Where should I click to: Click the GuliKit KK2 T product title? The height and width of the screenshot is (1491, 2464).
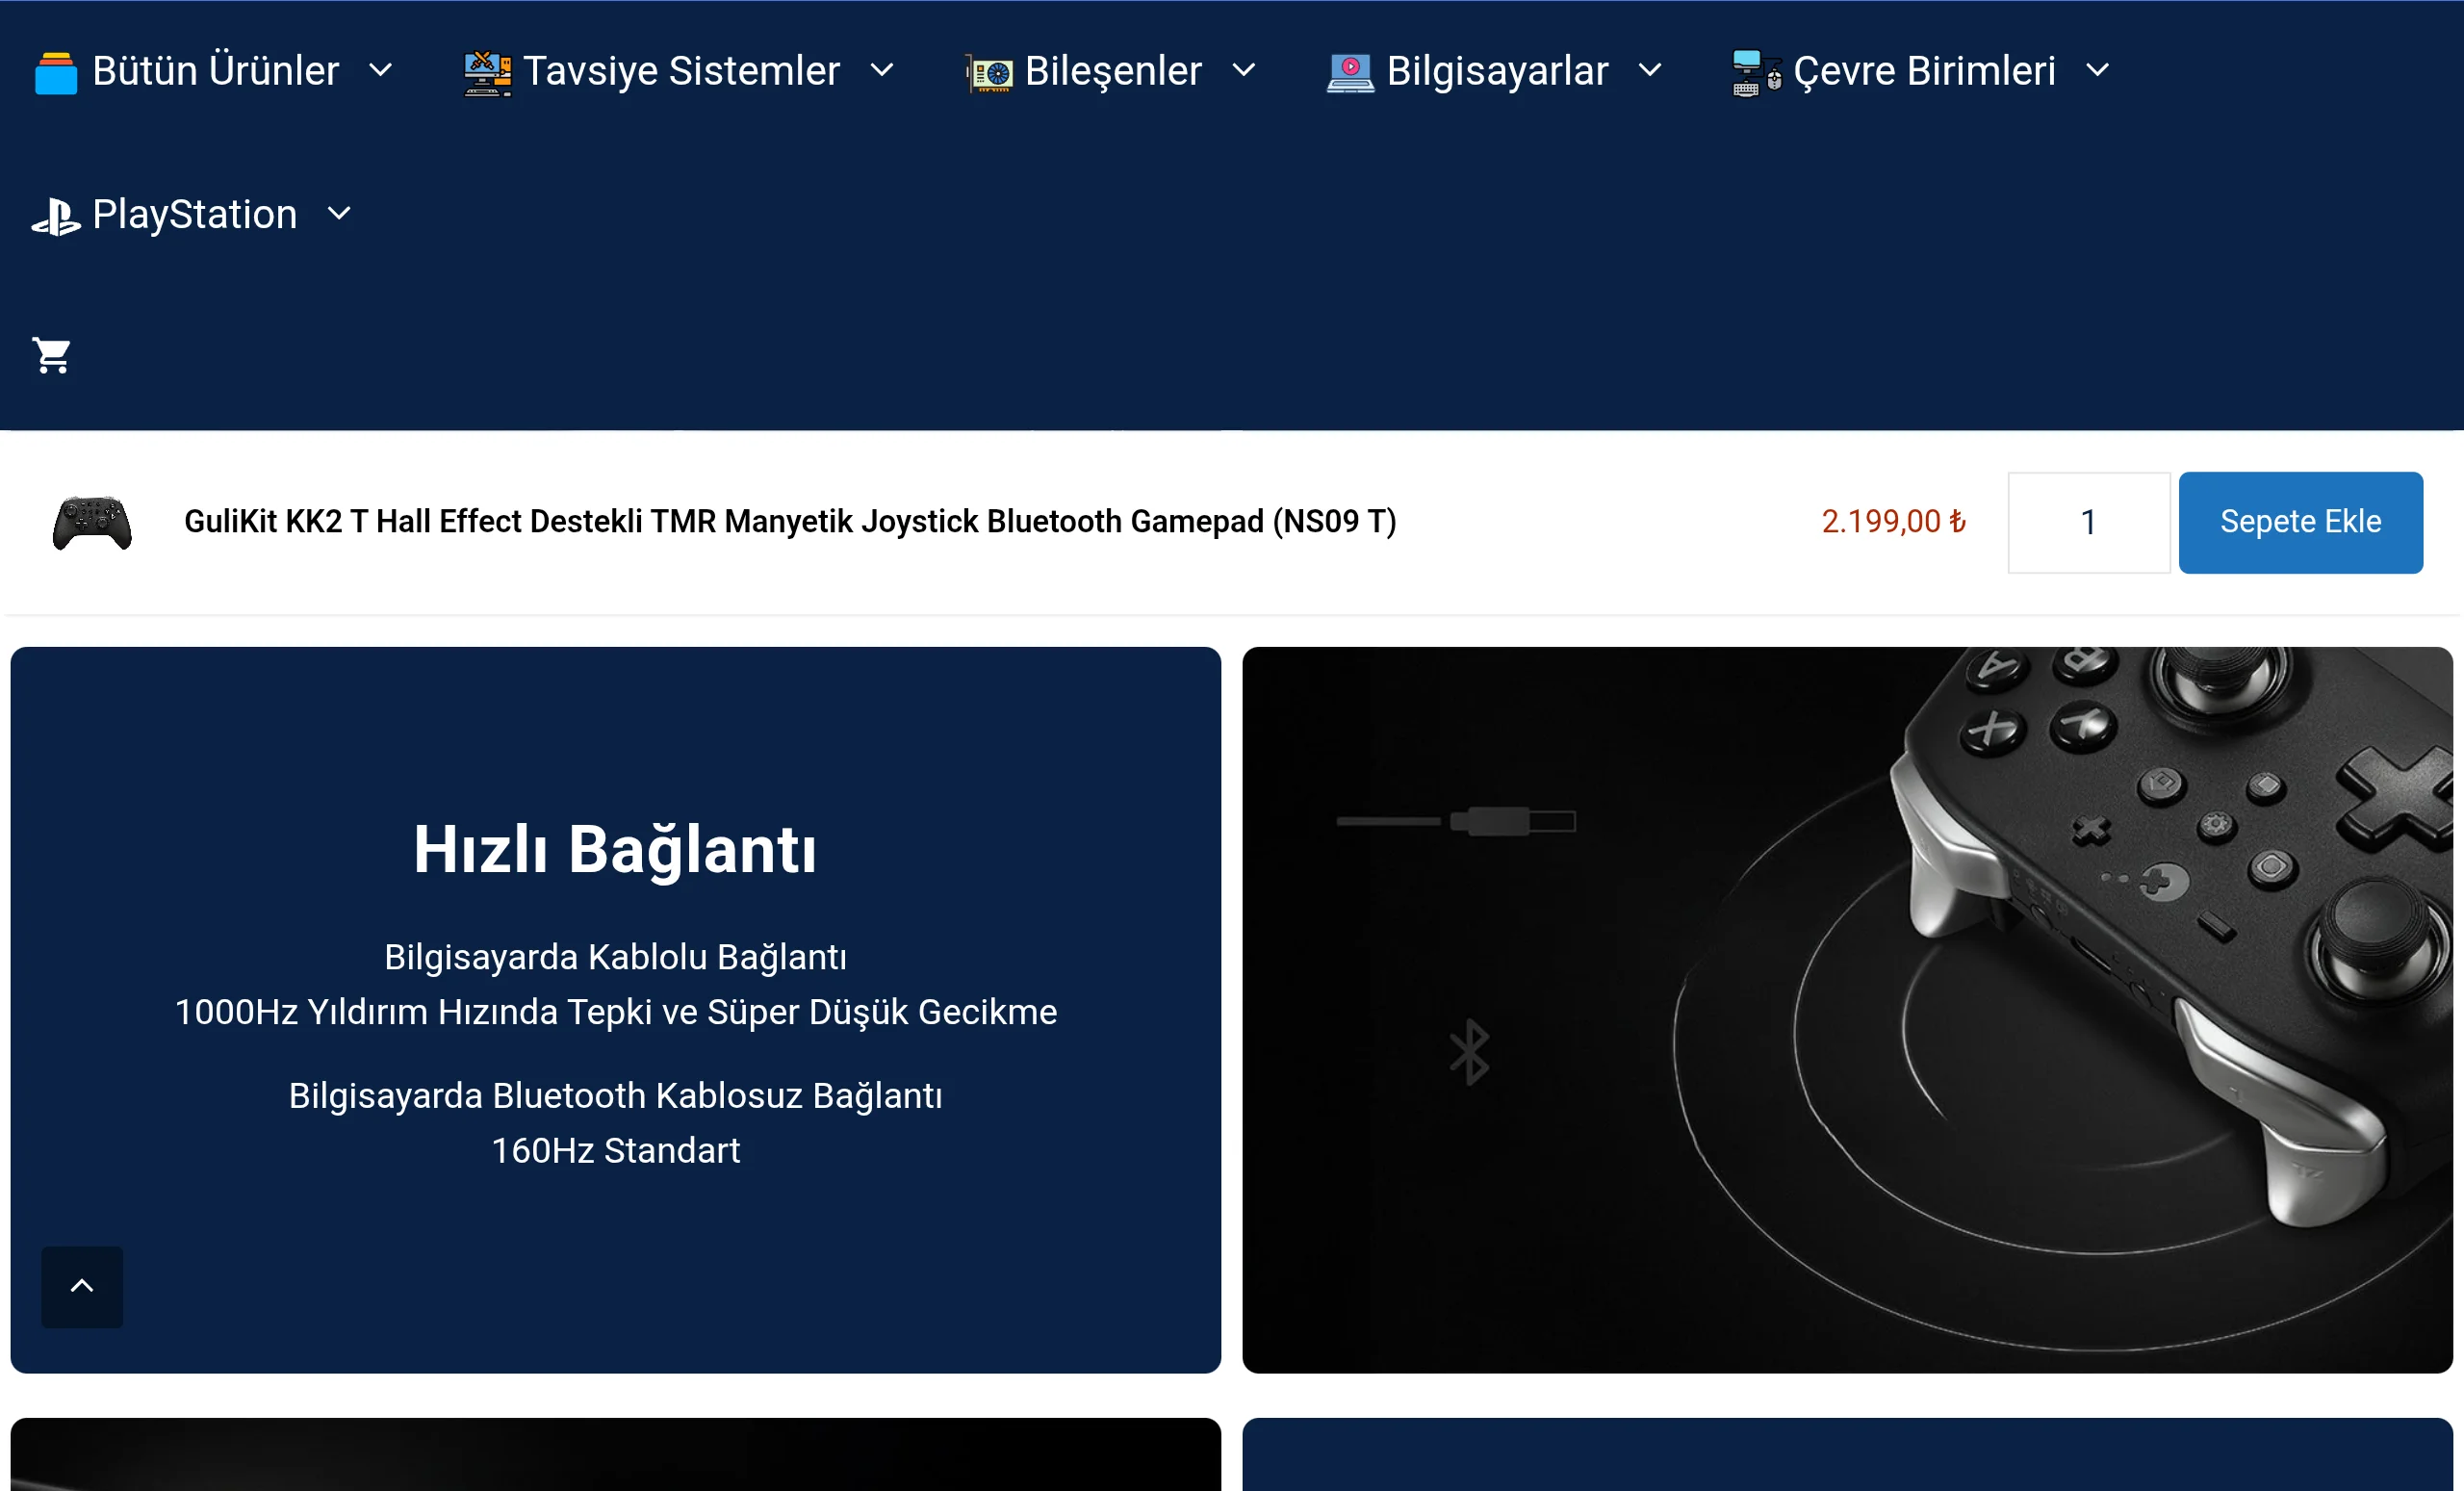[x=790, y=522]
